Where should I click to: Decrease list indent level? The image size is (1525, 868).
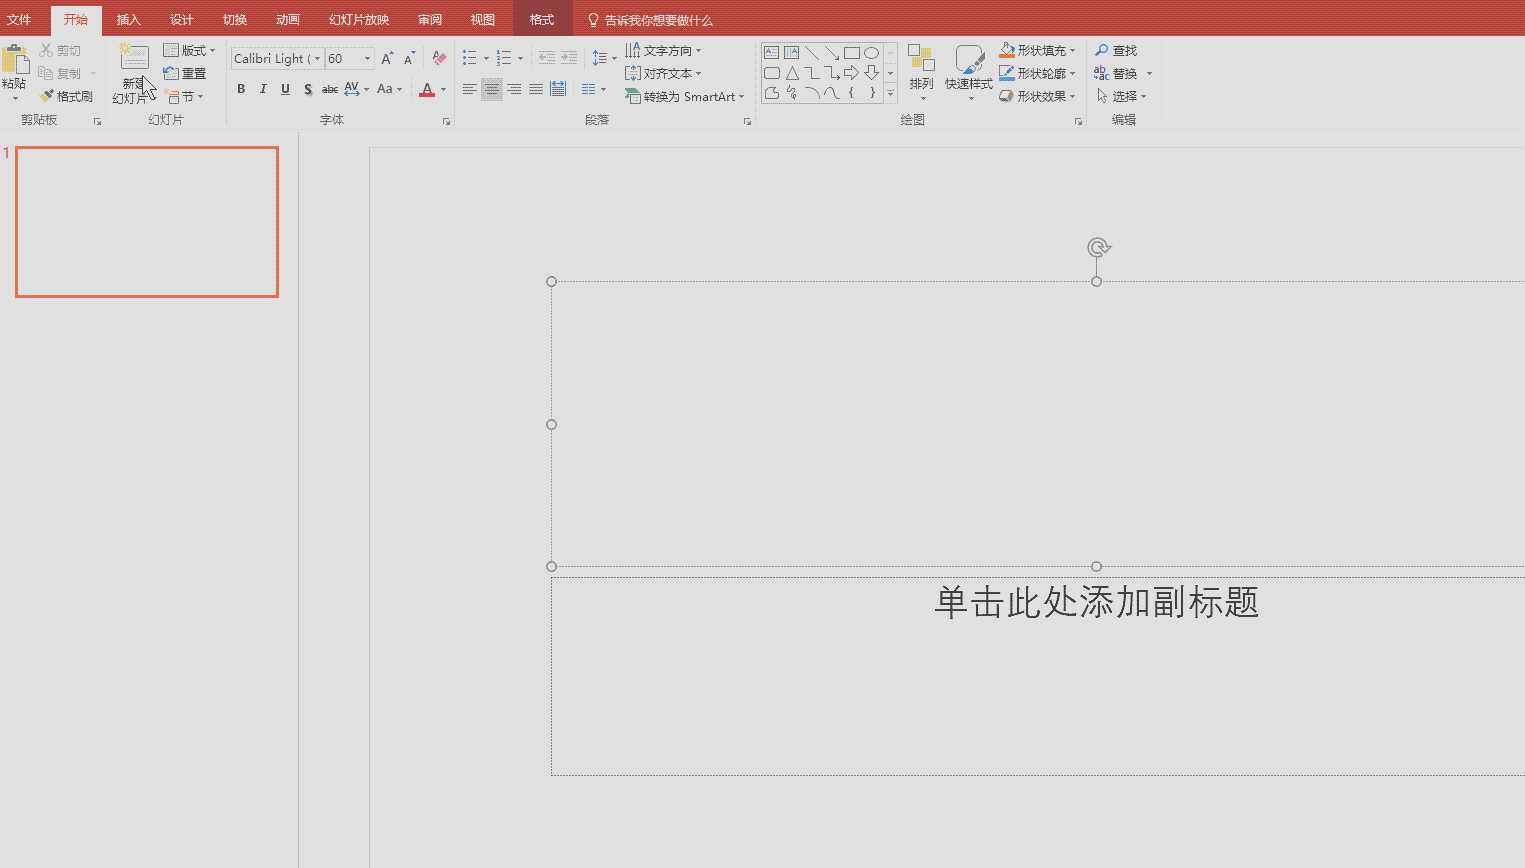point(547,58)
